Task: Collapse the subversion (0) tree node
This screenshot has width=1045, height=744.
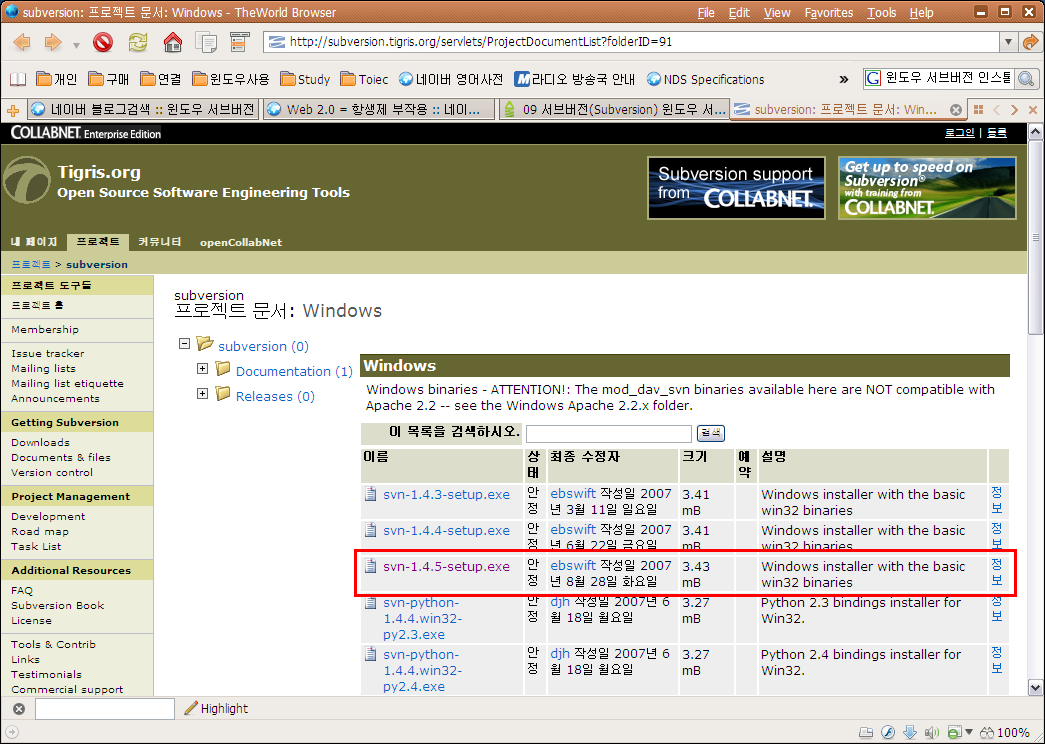Action: [185, 344]
